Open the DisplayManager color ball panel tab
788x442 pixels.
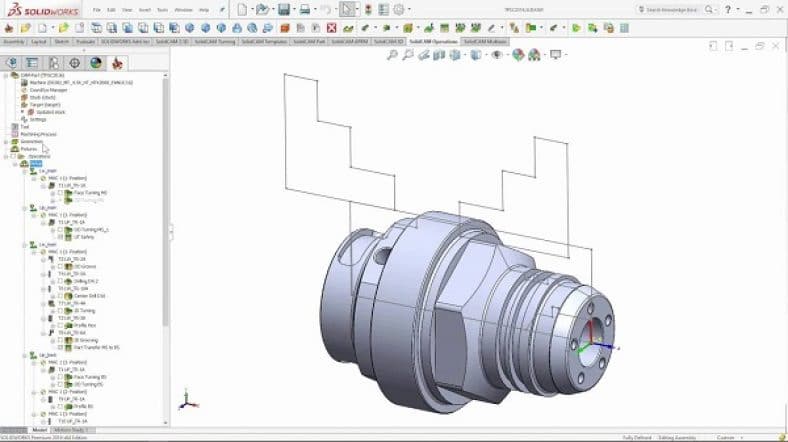coord(95,63)
